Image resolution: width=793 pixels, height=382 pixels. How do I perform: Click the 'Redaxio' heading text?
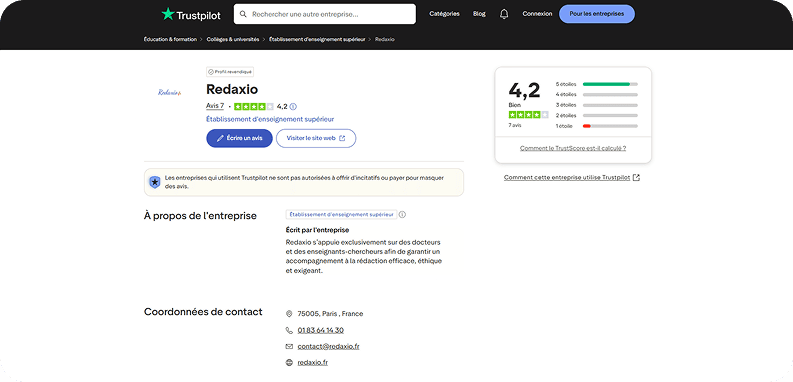coord(232,90)
